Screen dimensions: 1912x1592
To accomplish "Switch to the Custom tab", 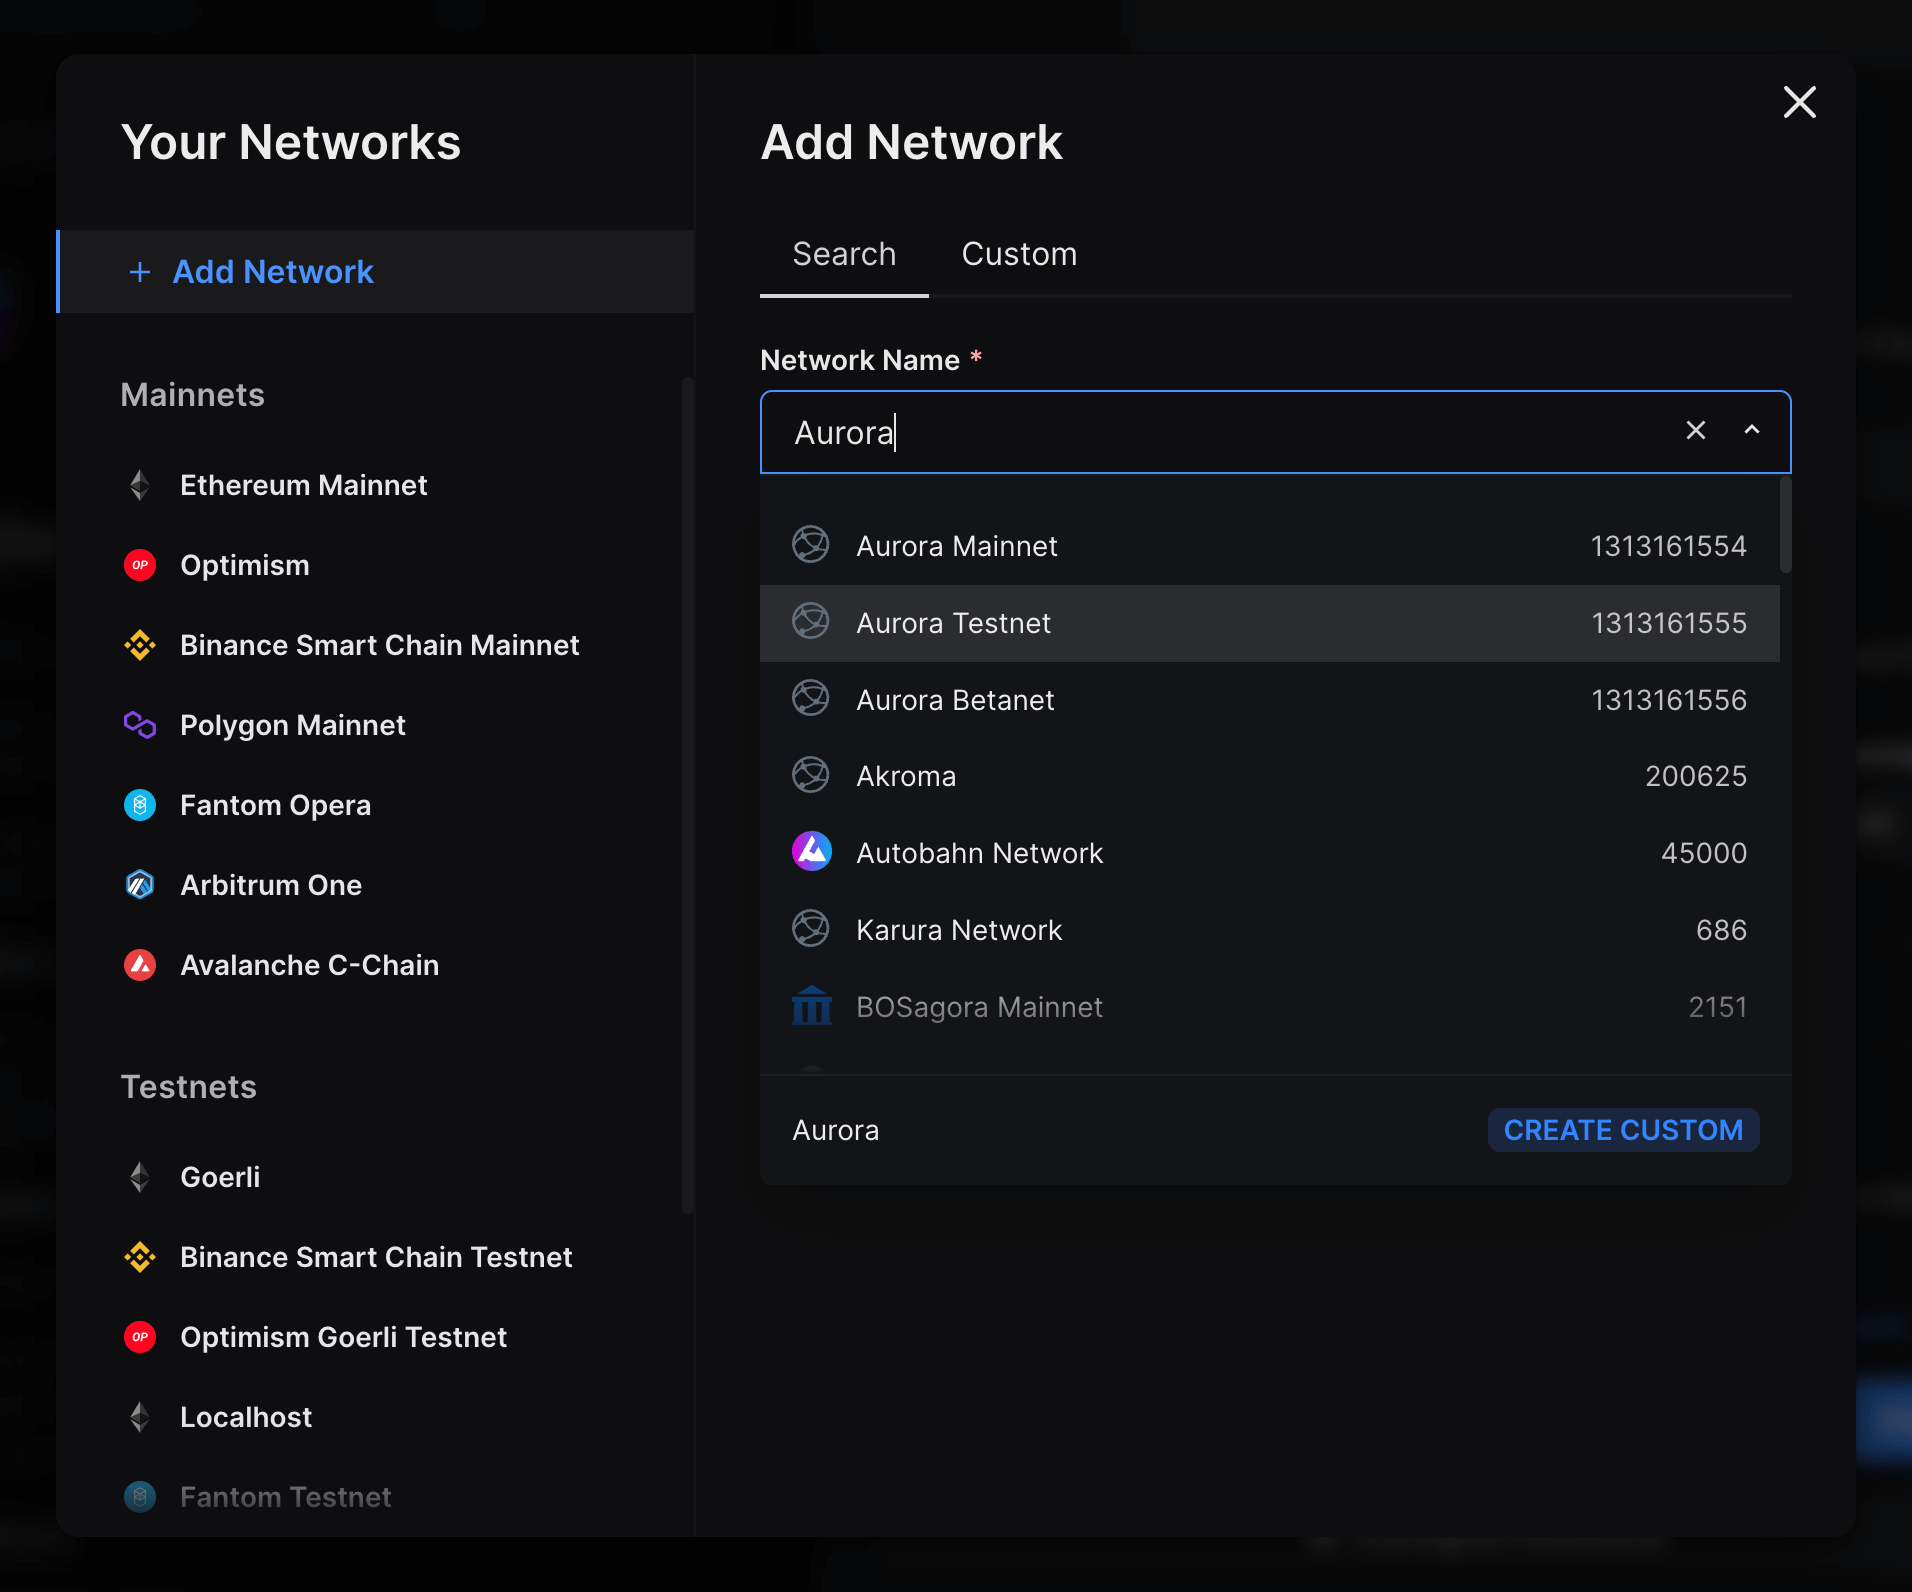I will point(1019,255).
